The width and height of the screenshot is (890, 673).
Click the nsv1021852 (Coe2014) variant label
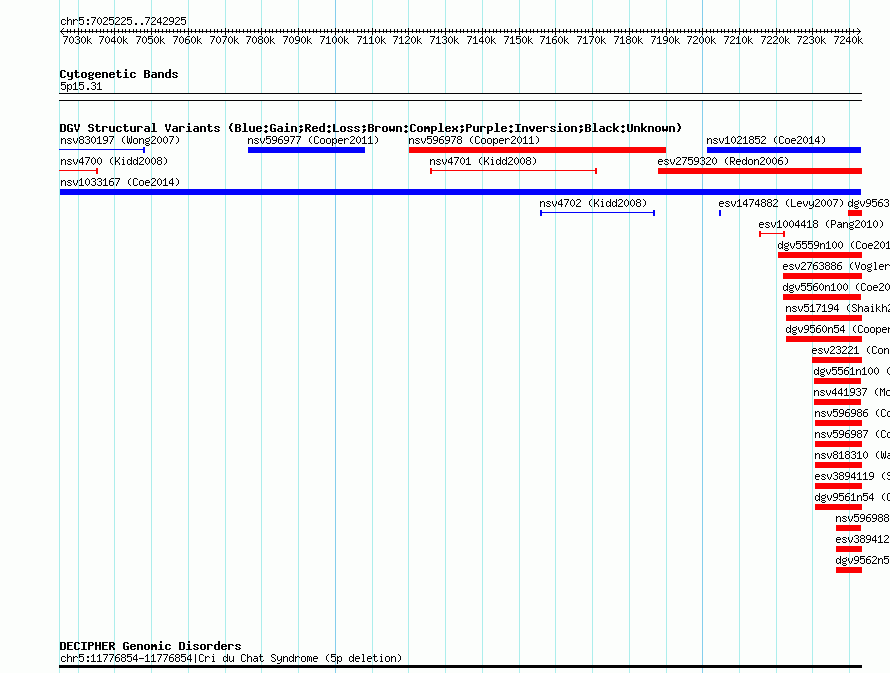tap(766, 140)
